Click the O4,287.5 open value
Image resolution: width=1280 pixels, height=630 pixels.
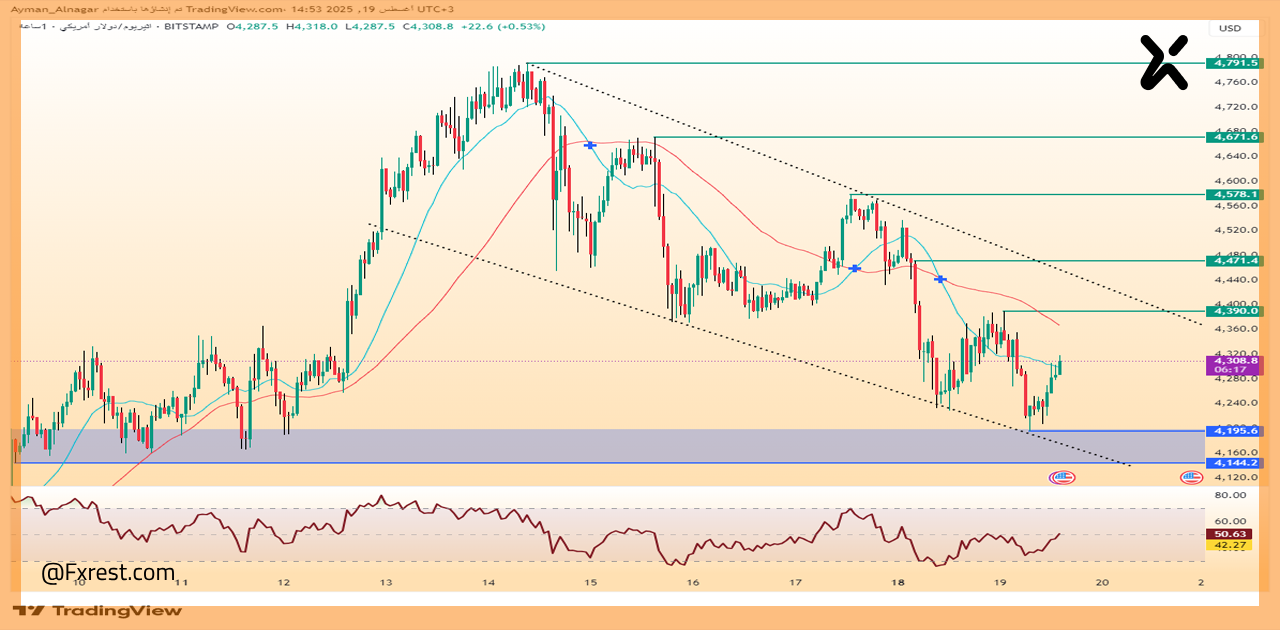click(254, 27)
